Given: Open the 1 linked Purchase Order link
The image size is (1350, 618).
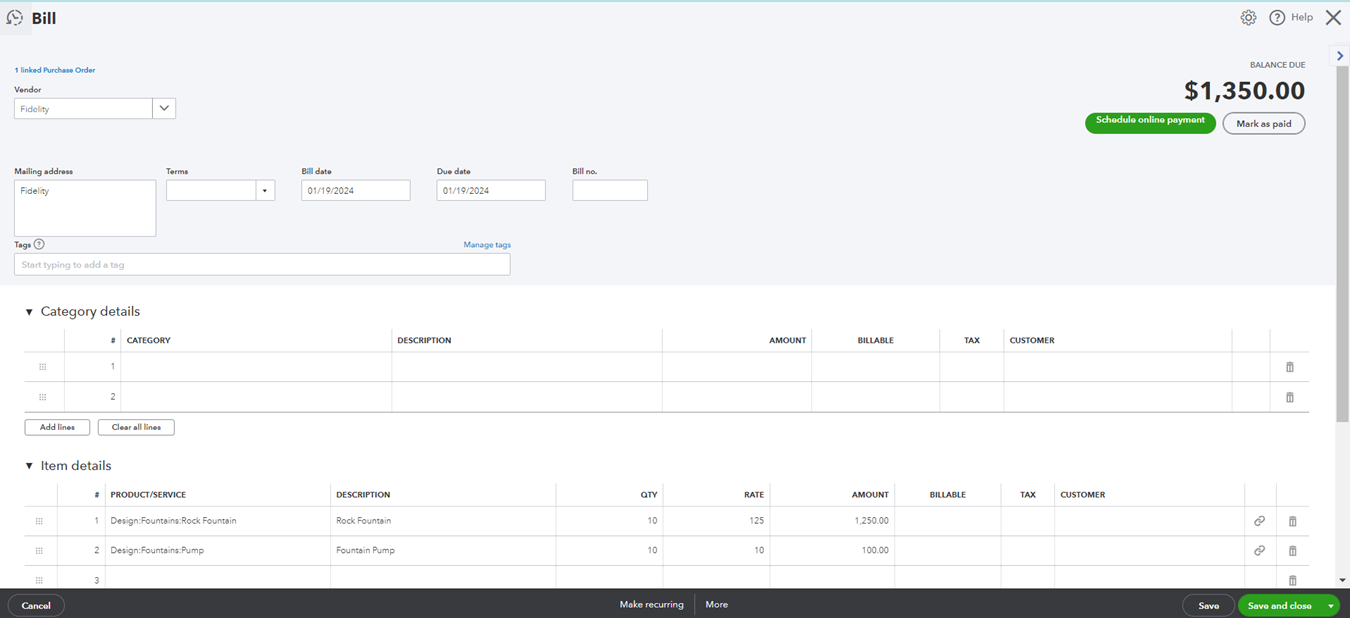Looking at the screenshot, I should (x=55, y=70).
